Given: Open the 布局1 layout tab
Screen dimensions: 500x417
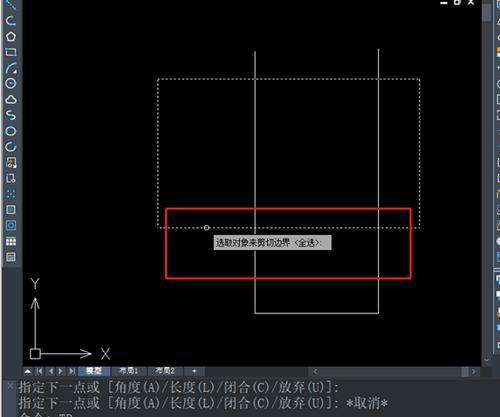Looking at the screenshot, I should (129, 371).
